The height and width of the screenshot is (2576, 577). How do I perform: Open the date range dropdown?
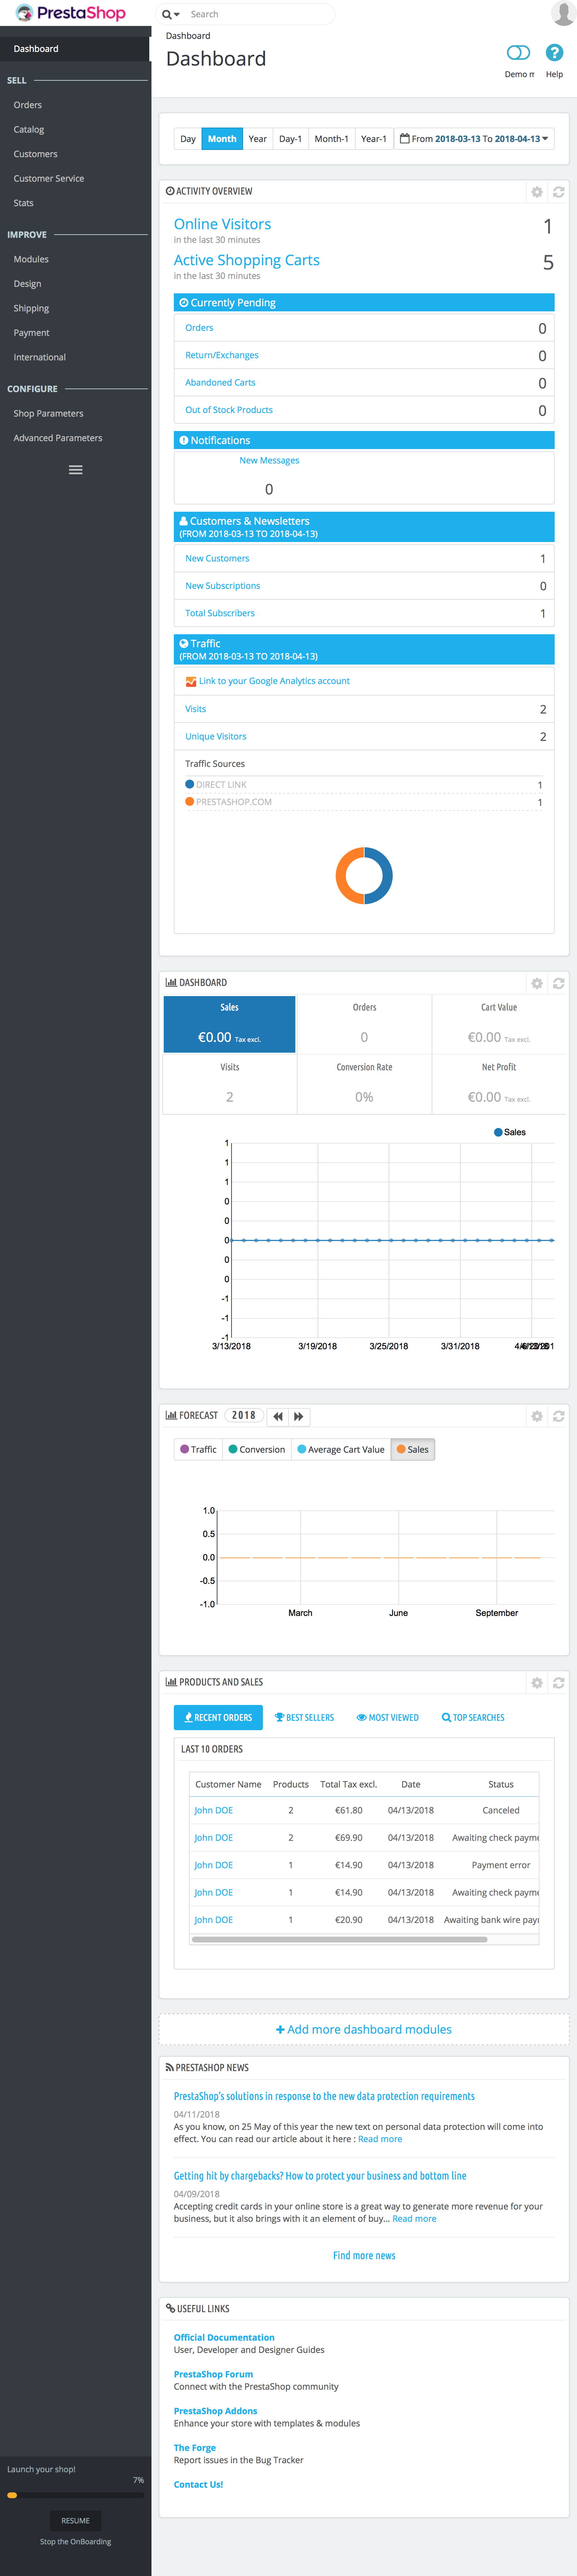(474, 139)
